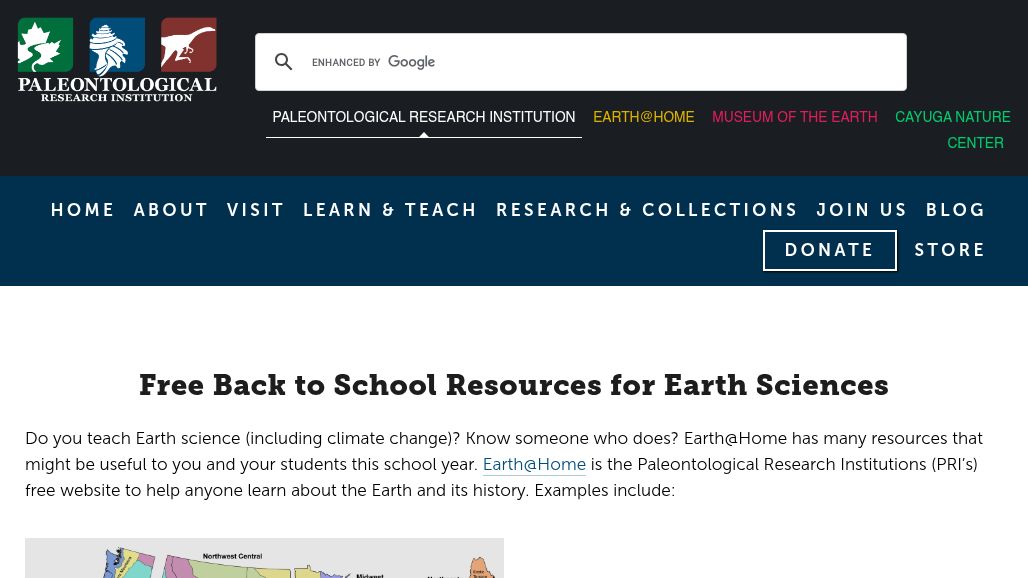Click the blue fossil shell logo tile

pyautogui.click(x=117, y=45)
